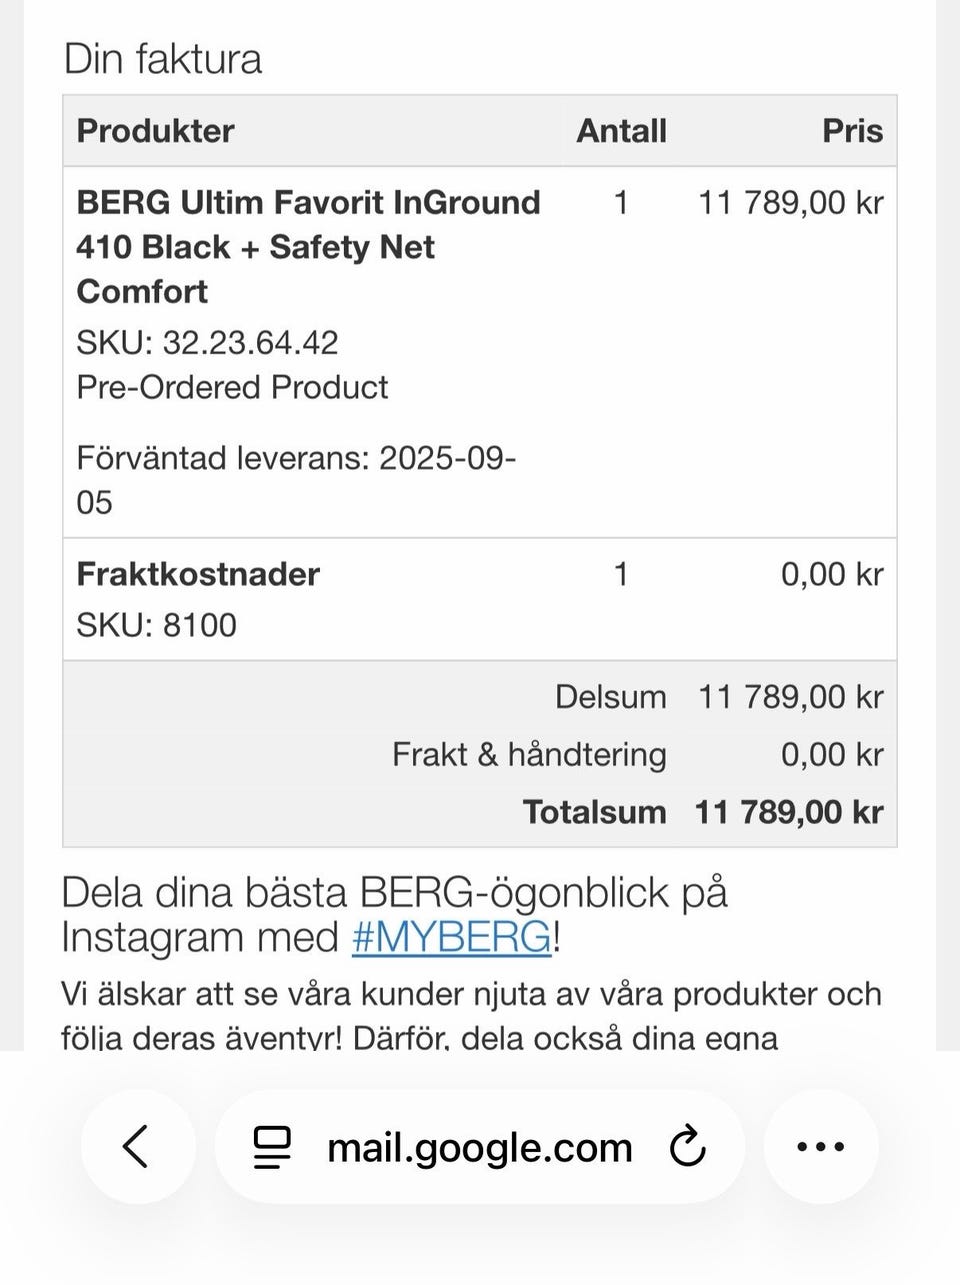The height and width of the screenshot is (1285, 960).
Task: Reload the page with the refresh icon
Action: [688, 1147]
